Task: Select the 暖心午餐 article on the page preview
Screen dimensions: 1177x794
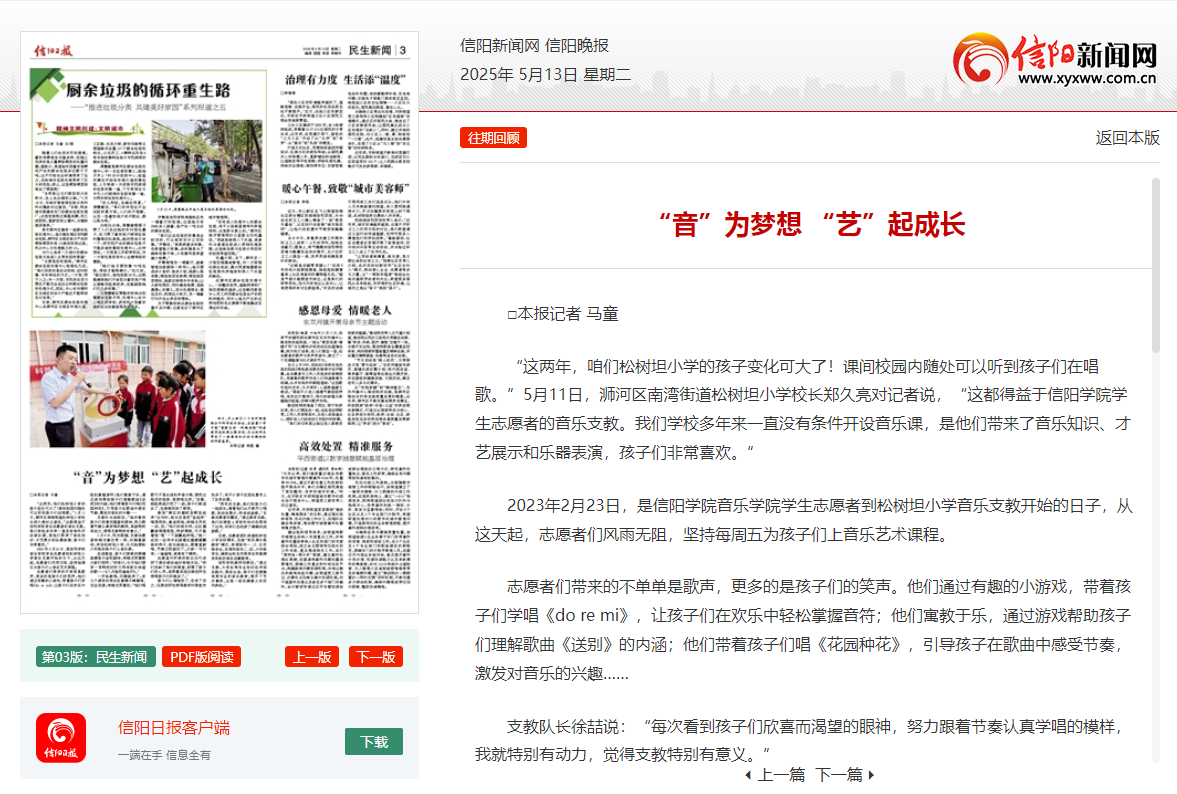Action: pyautogui.click(x=343, y=188)
